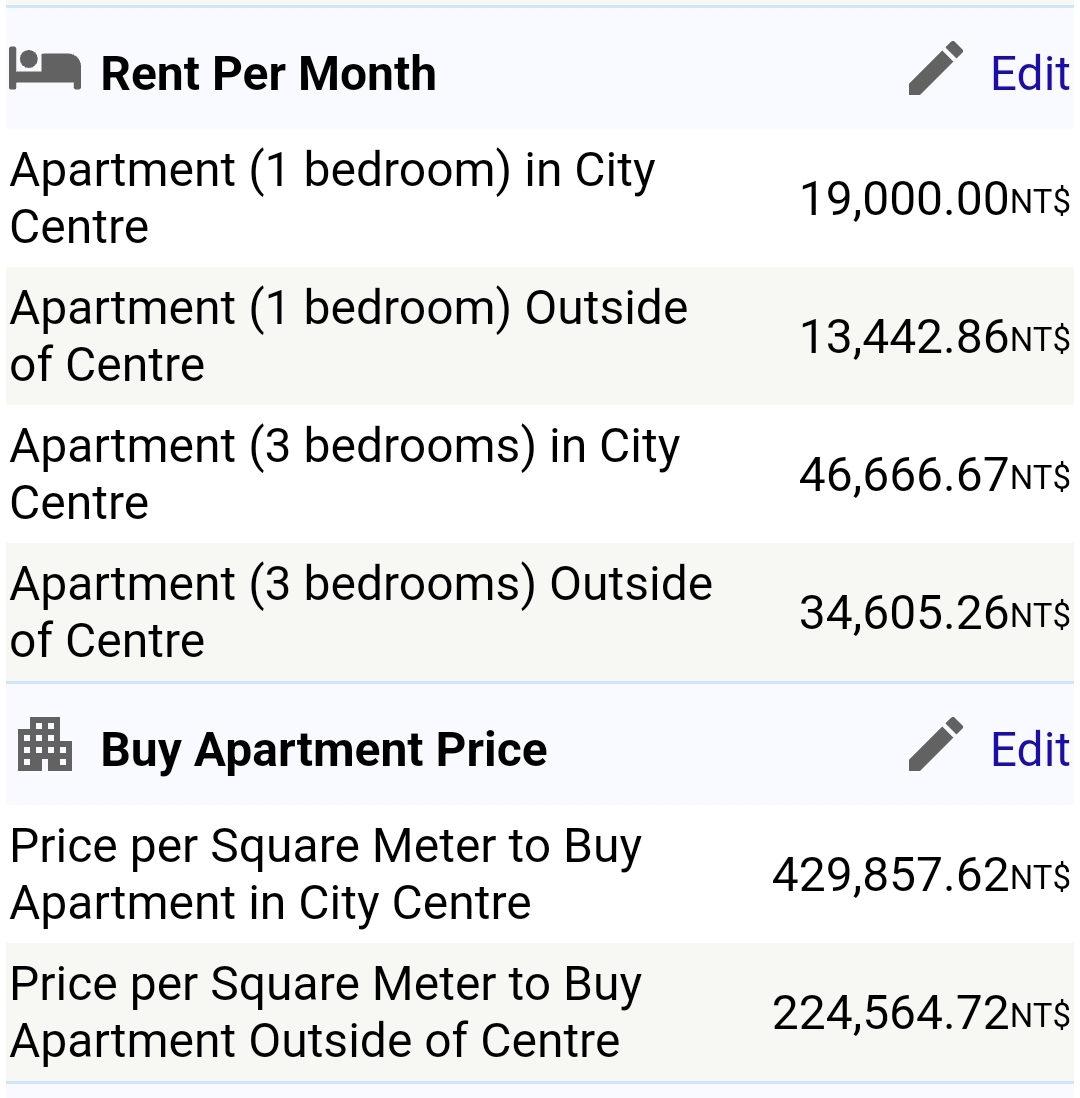Select the 34,605.26 NT$ price value
Viewport: 1080px width, 1098px height.
[935, 613]
